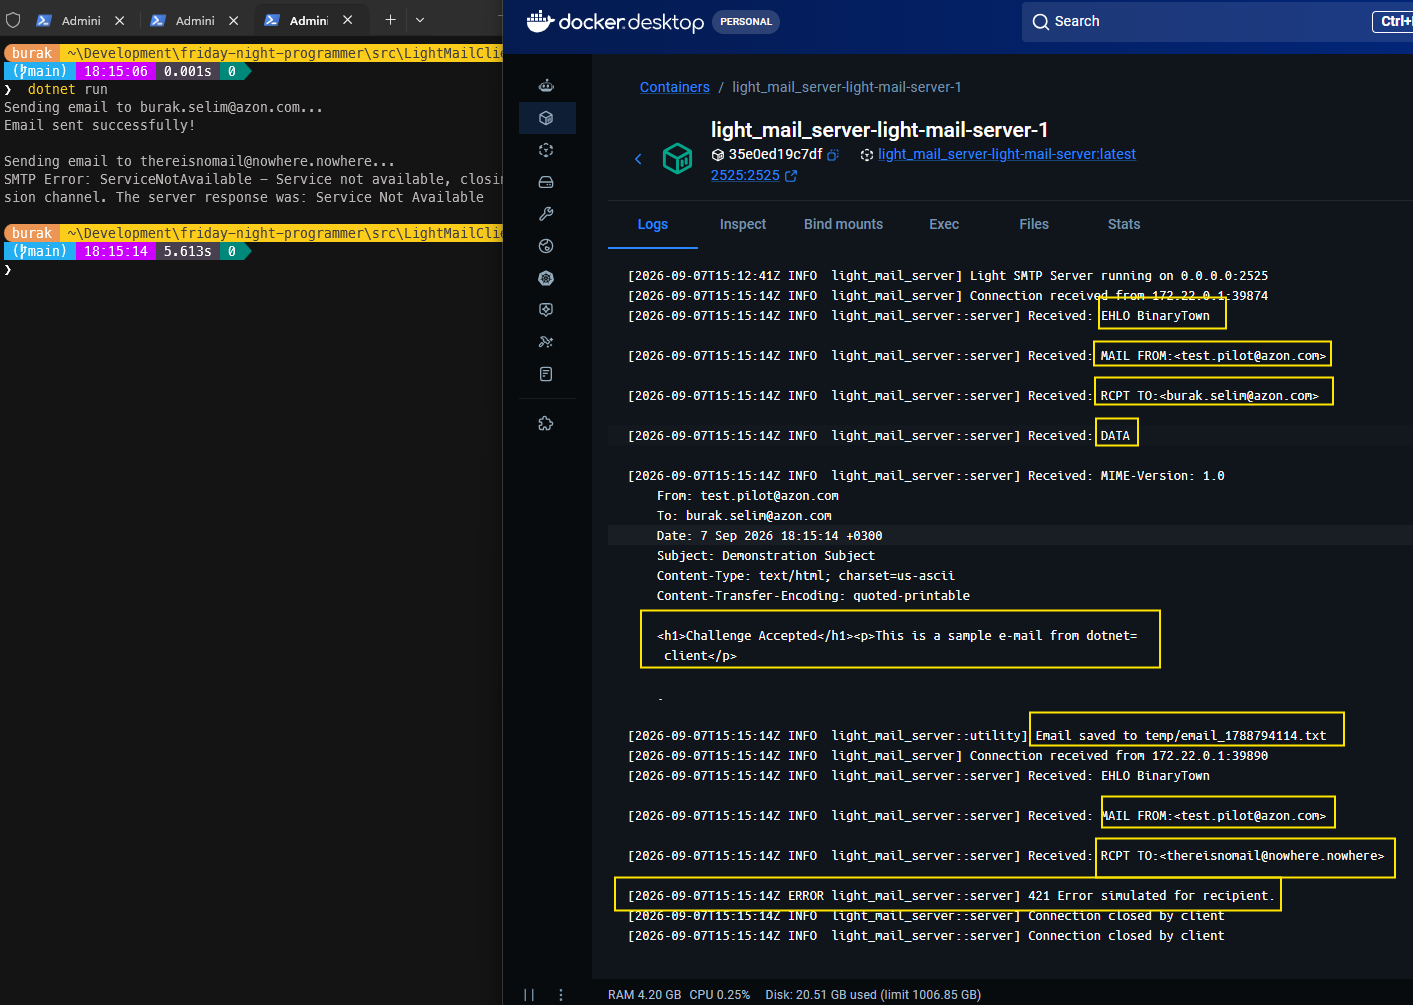
Task: Close the second Admini terminal tab
Action: coord(234,20)
